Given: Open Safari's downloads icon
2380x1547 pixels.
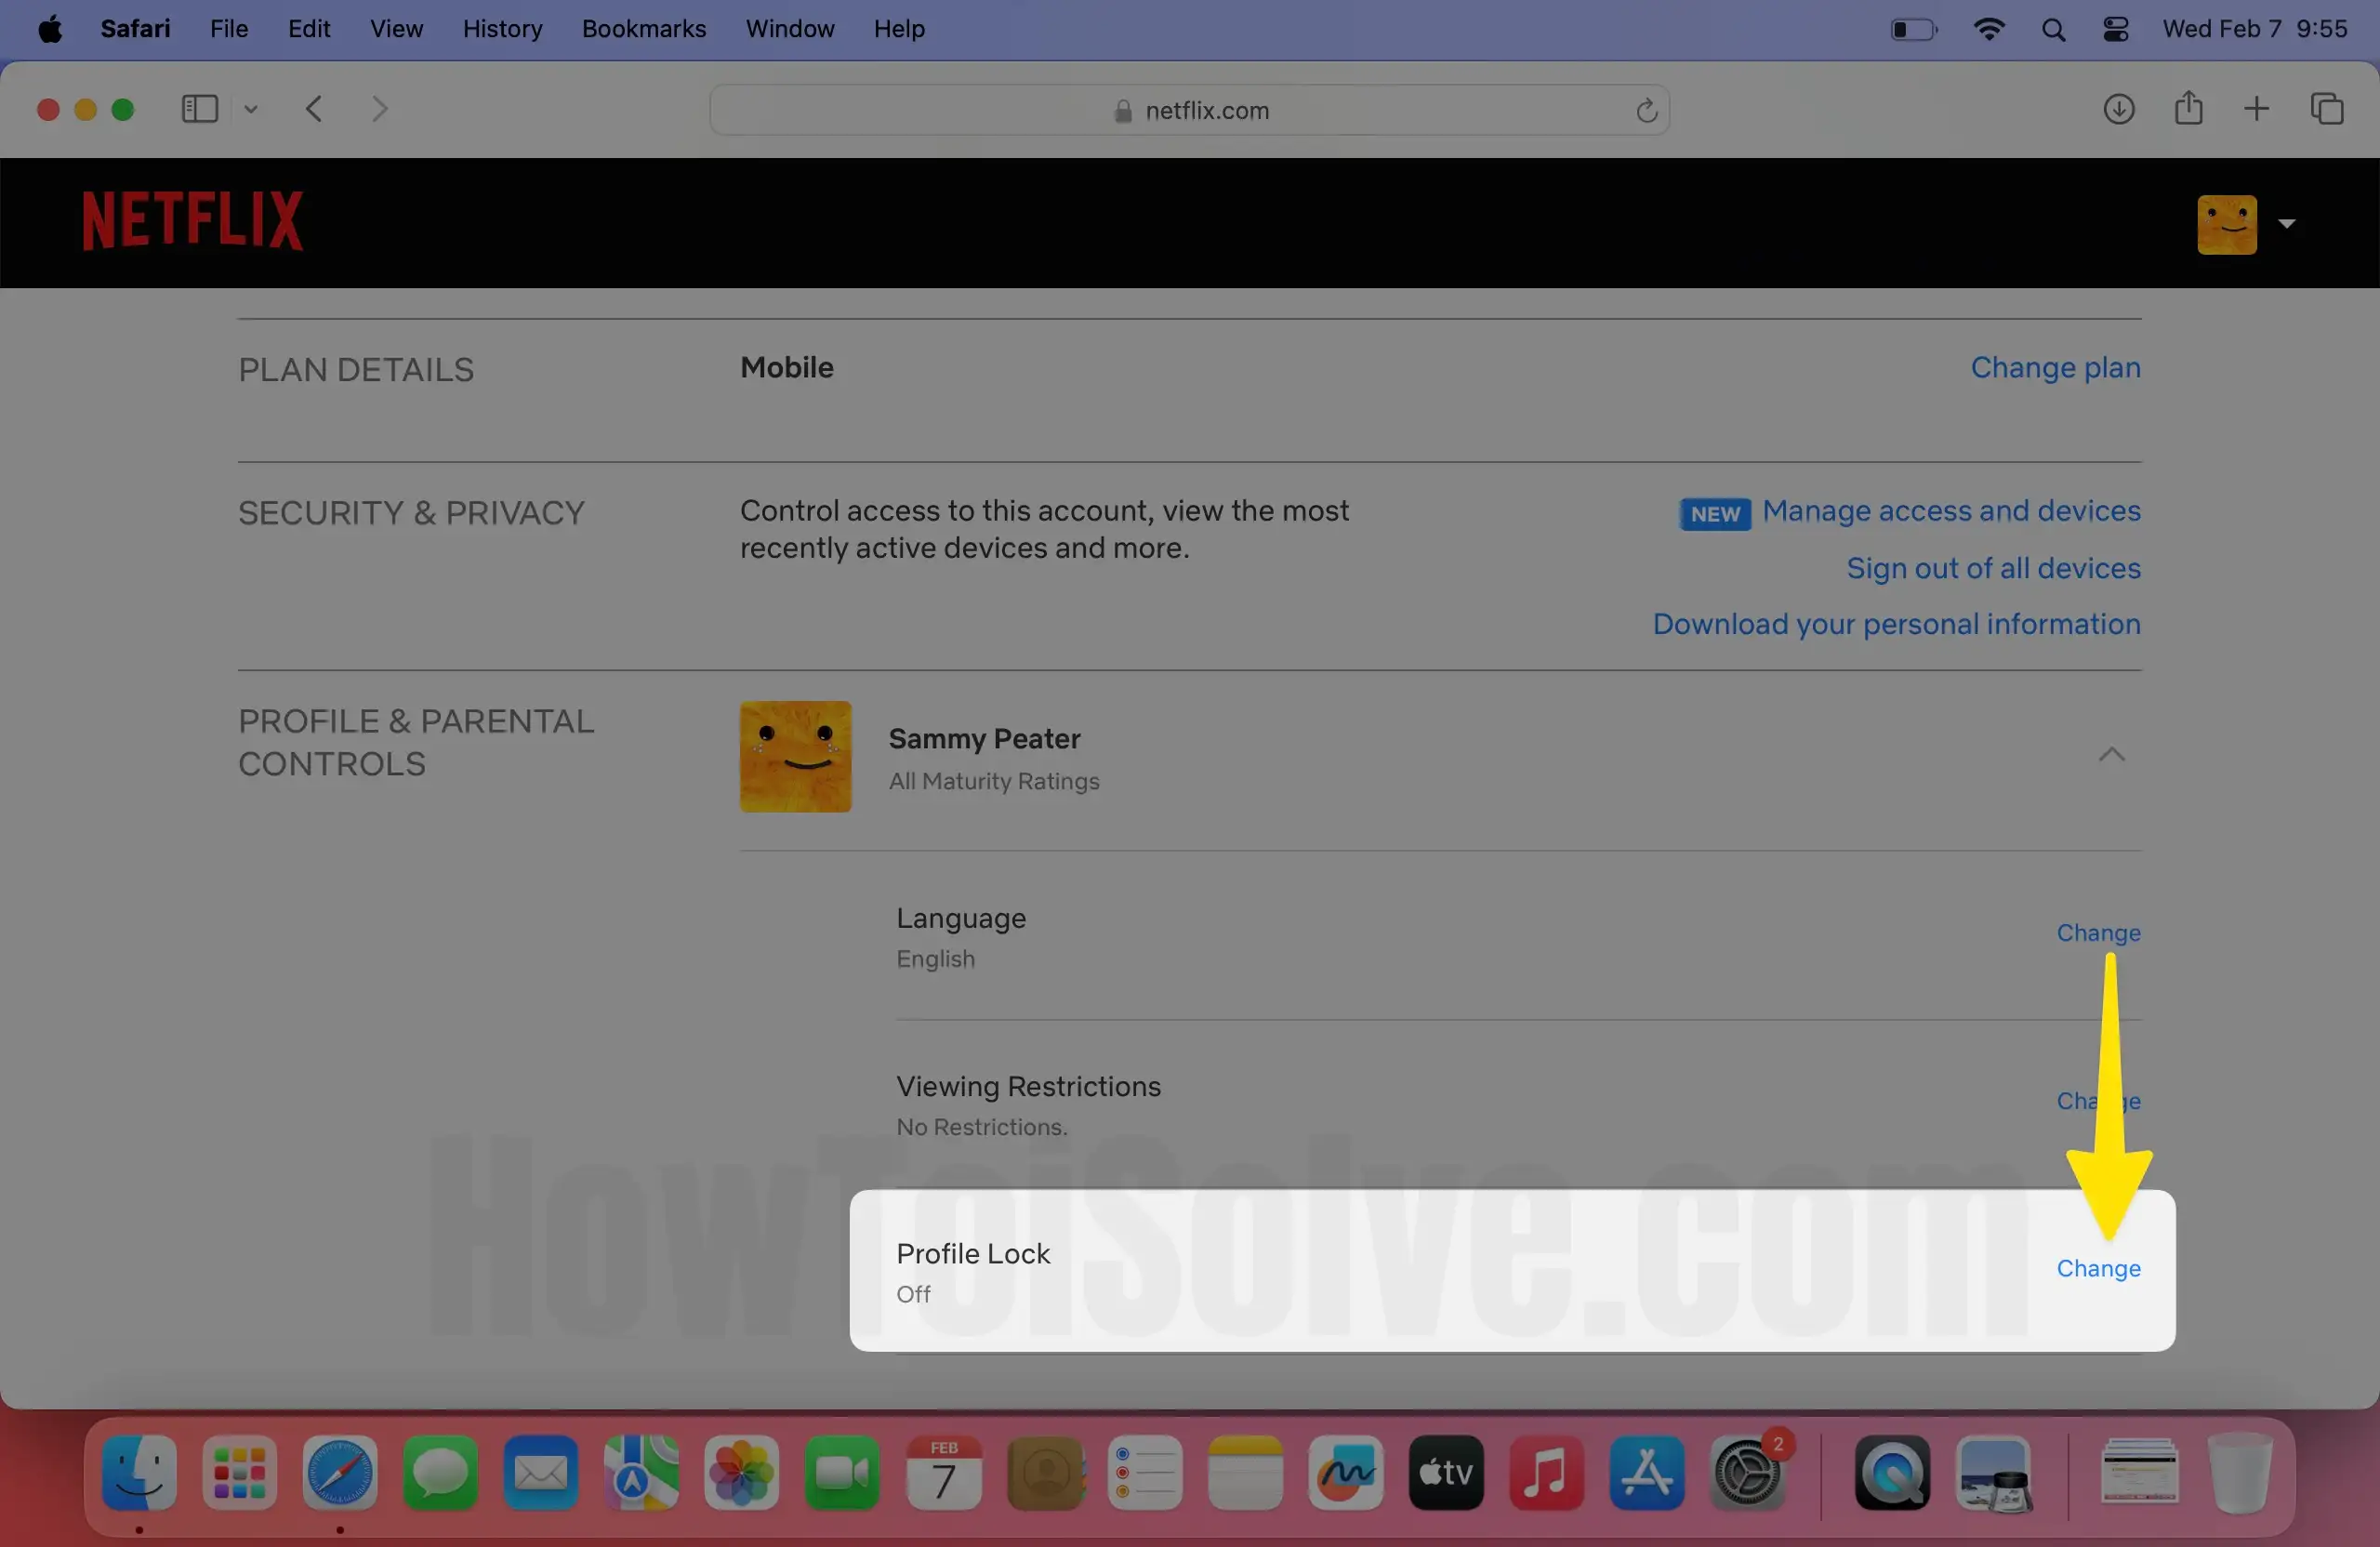Looking at the screenshot, I should [x=2118, y=109].
